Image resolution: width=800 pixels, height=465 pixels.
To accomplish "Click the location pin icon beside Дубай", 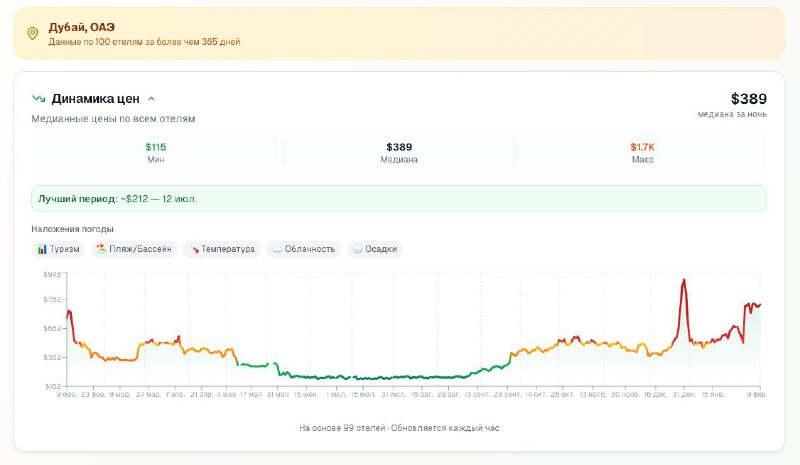I will pyautogui.click(x=33, y=34).
